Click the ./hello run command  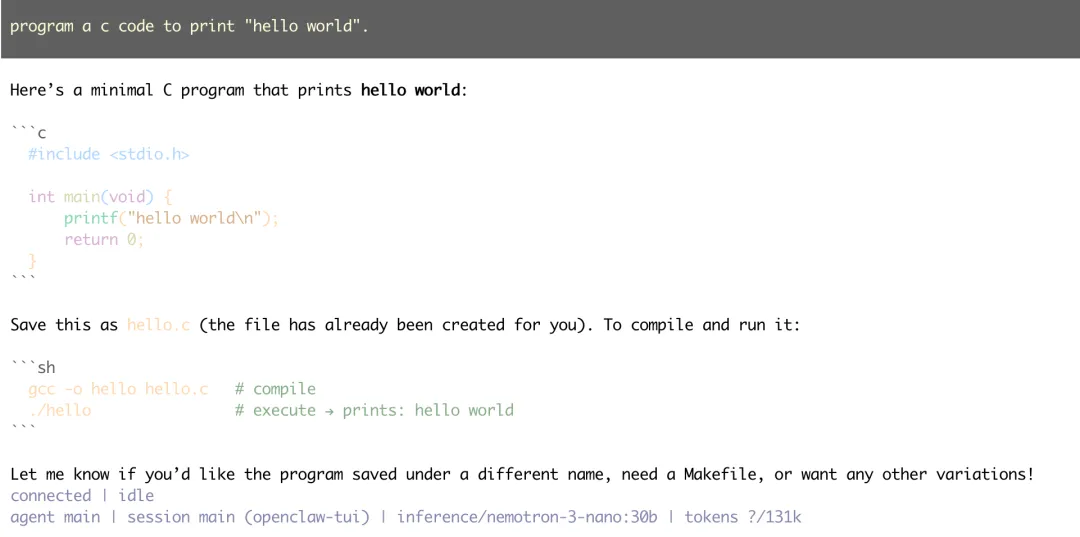[x=60, y=410]
